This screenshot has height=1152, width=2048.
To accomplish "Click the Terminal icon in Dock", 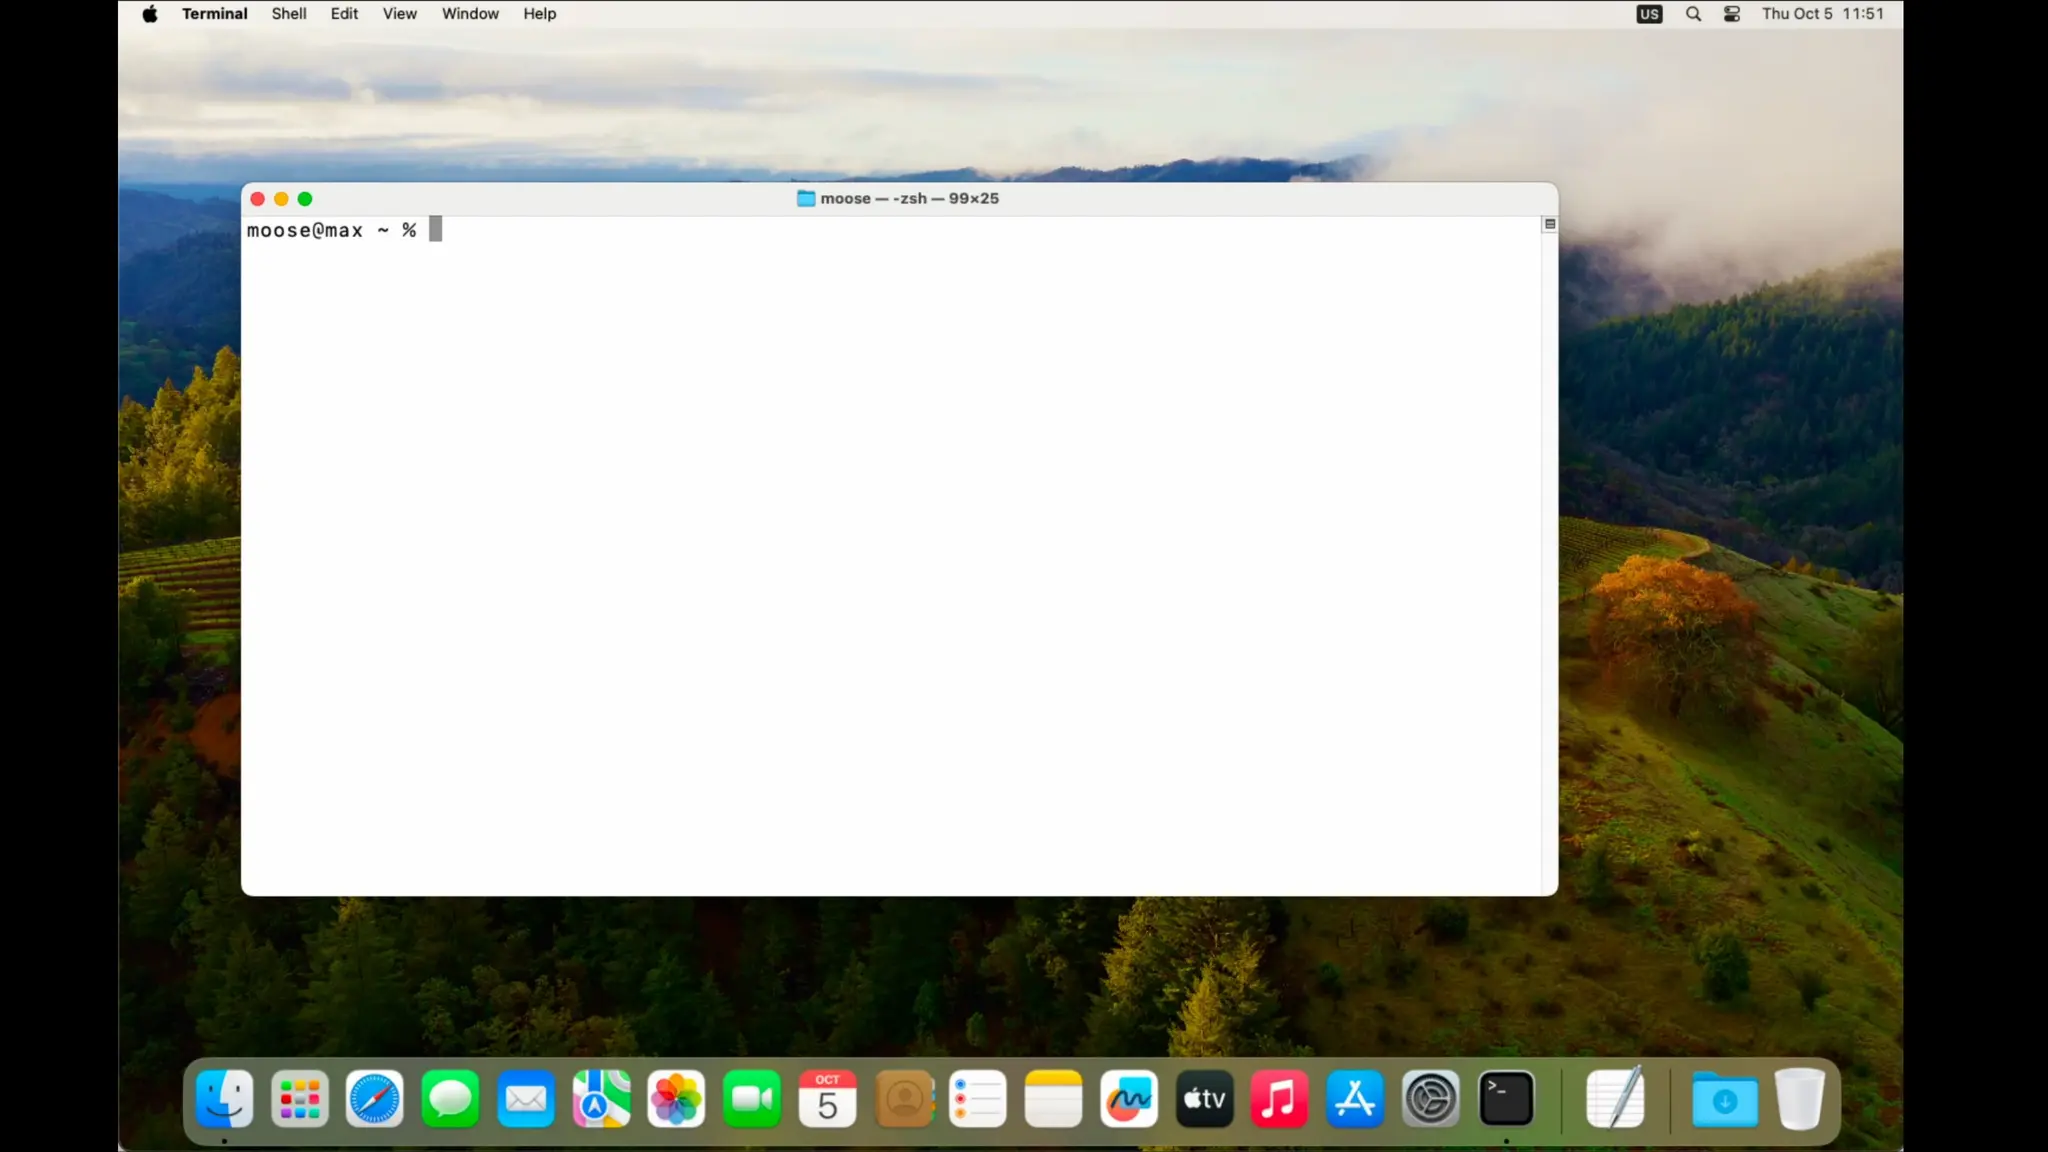I will click(x=1506, y=1099).
